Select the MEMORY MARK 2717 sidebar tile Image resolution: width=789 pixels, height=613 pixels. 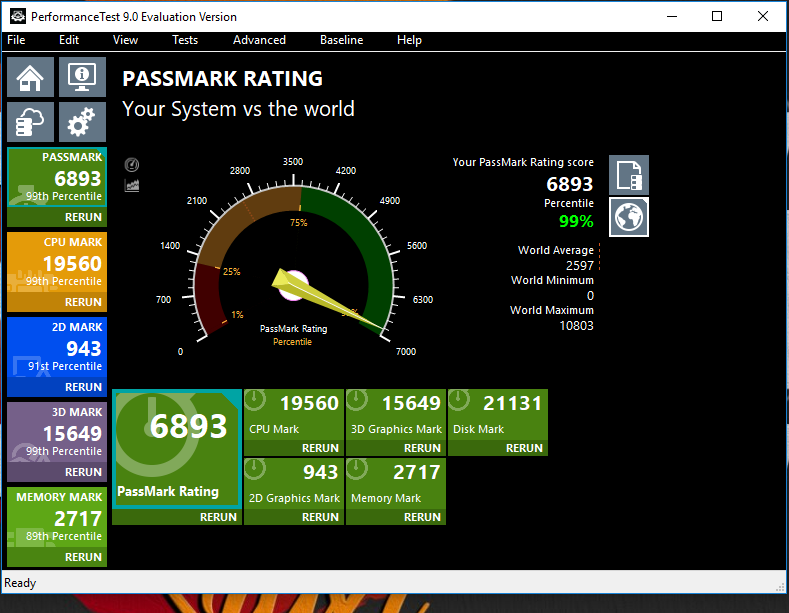57,517
